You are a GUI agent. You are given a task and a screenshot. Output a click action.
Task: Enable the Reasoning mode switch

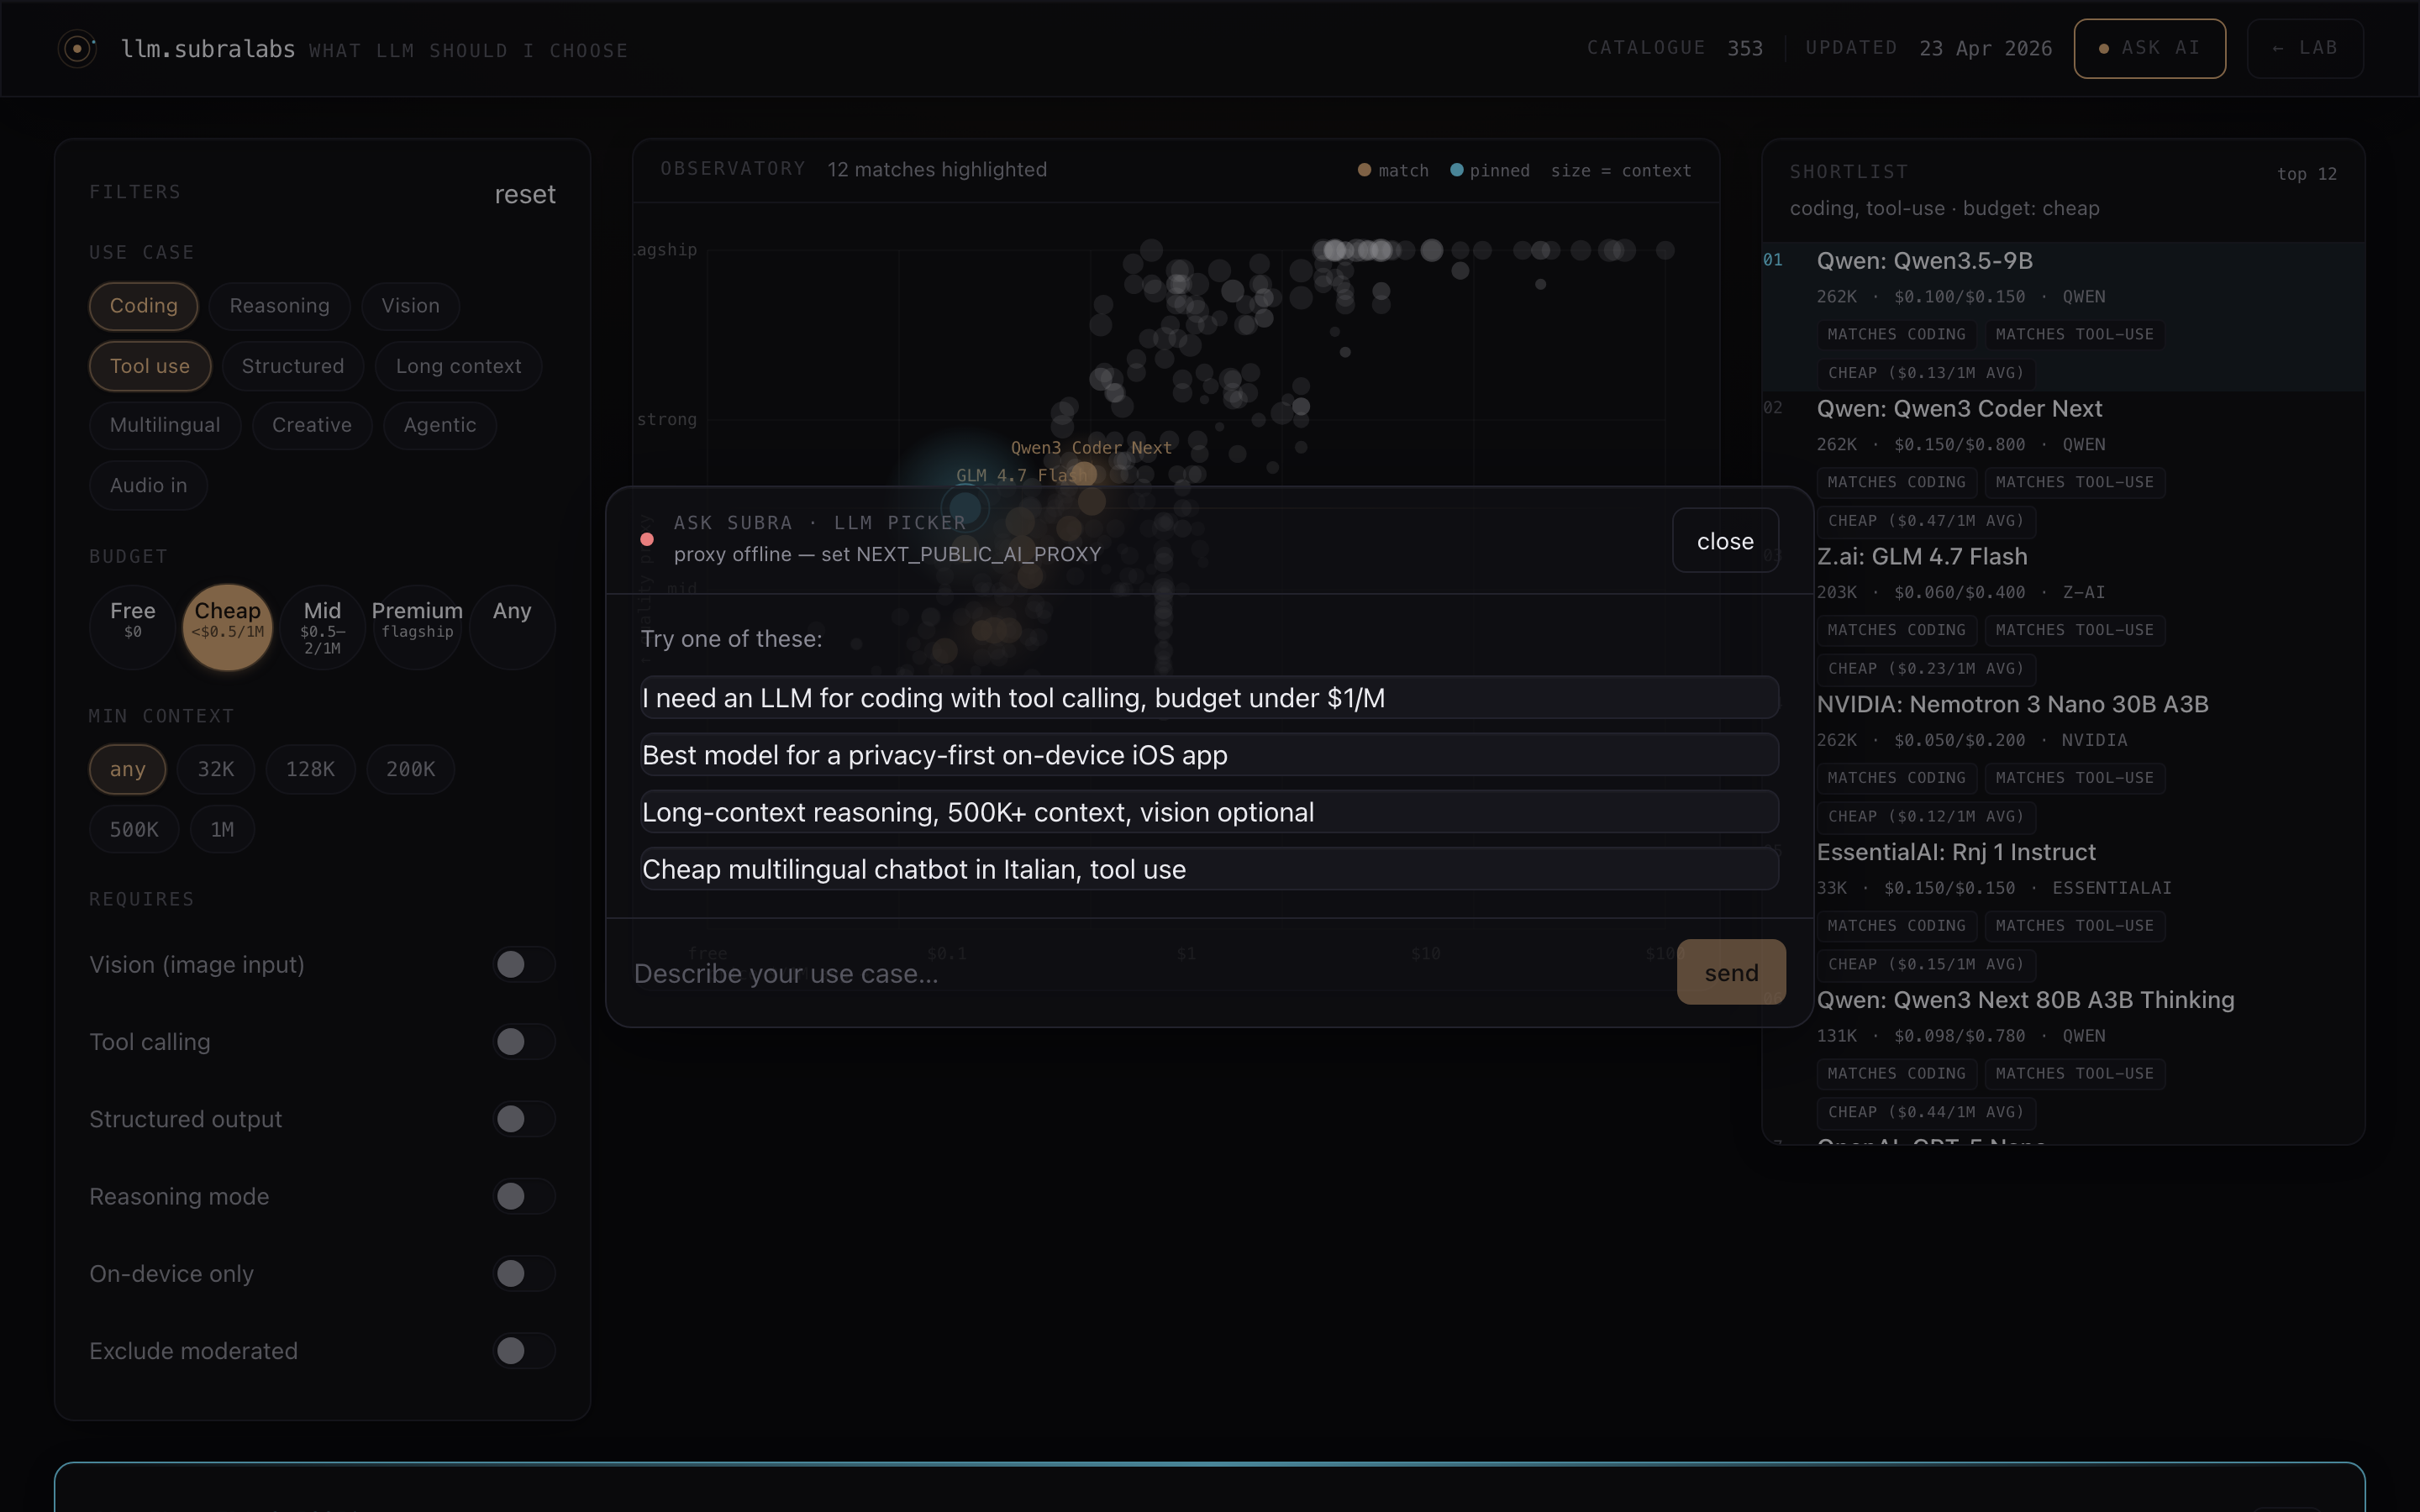tap(524, 1196)
